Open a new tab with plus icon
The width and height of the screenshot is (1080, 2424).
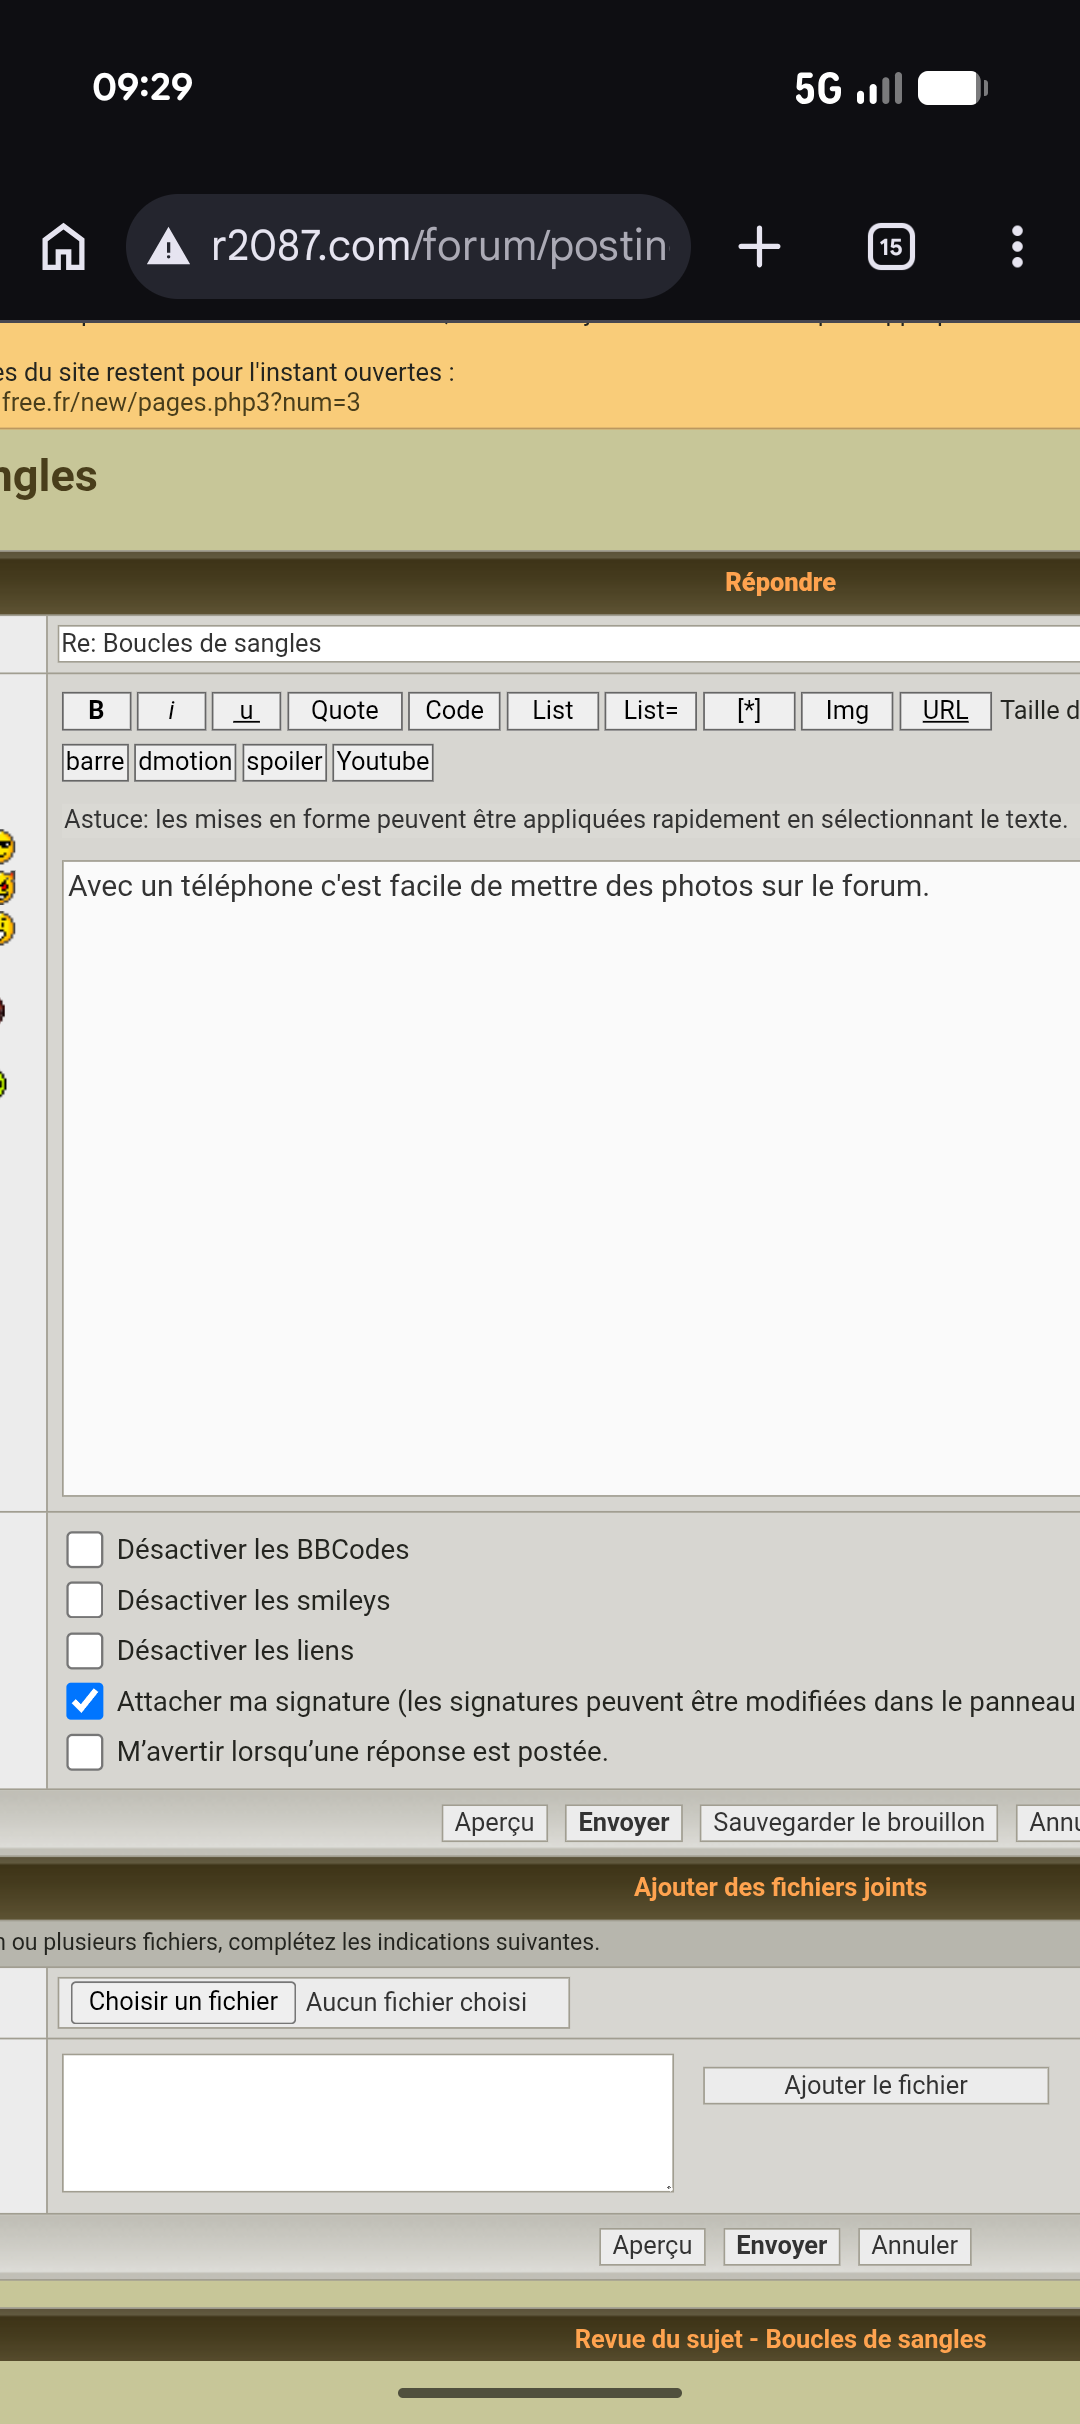[x=759, y=247]
